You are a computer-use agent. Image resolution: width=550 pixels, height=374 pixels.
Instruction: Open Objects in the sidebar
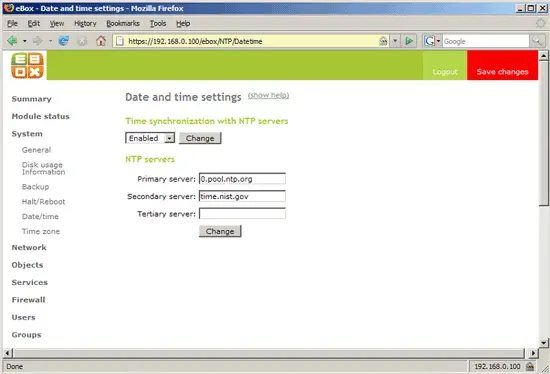pos(27,265)
